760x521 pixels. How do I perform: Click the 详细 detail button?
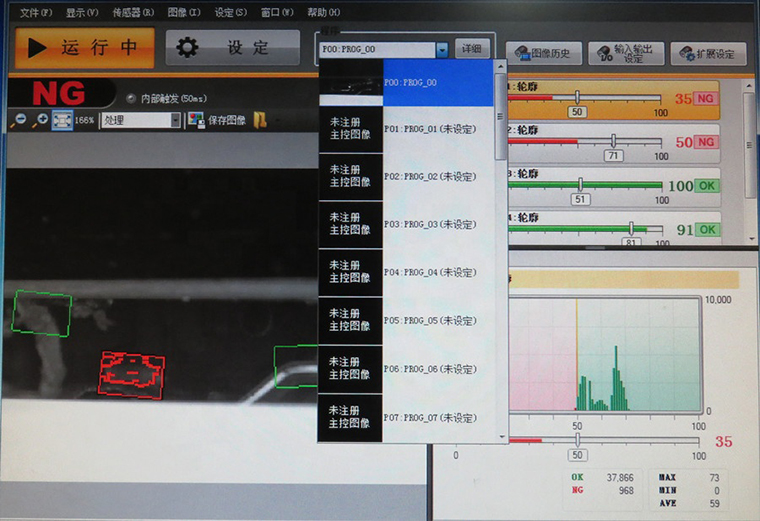[x=472, y=49]
